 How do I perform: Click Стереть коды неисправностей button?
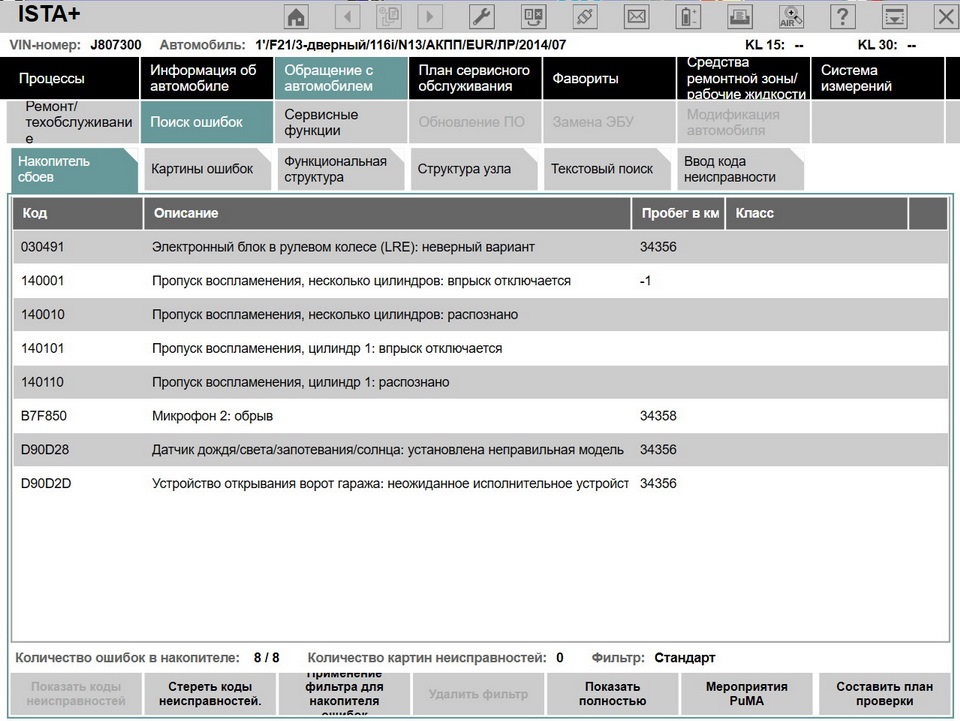point(210,694)
